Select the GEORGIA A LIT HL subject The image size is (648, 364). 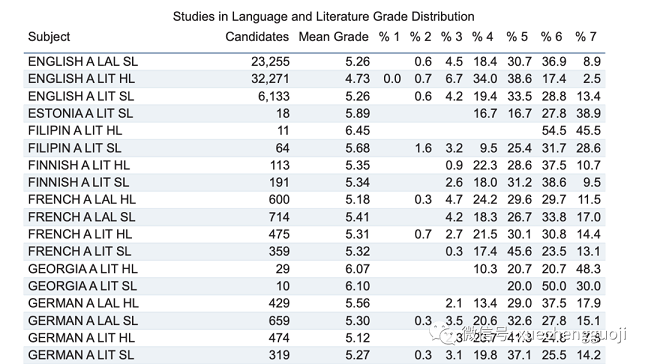(x=83, y=269)
